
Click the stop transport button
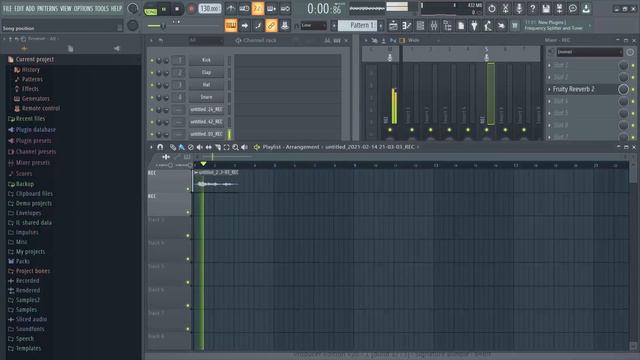[x=177, y=9]
